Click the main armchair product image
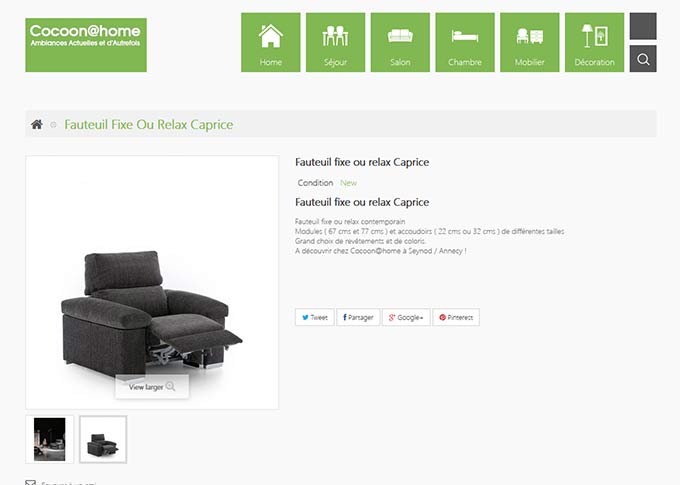 [x=152, y=282]
